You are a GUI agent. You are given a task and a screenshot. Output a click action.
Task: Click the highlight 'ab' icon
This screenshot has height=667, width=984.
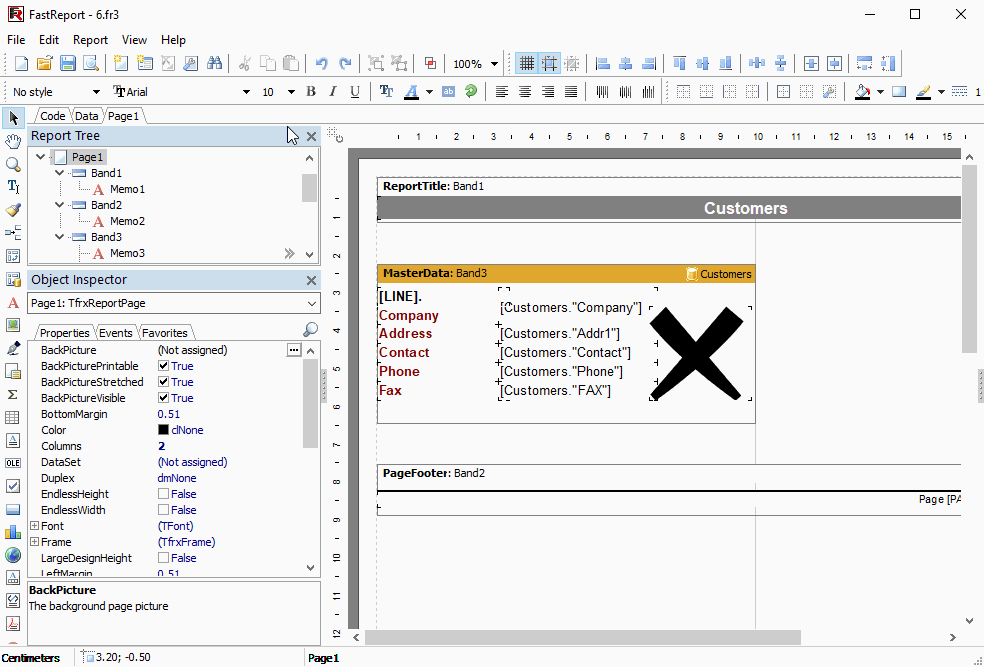448,92
